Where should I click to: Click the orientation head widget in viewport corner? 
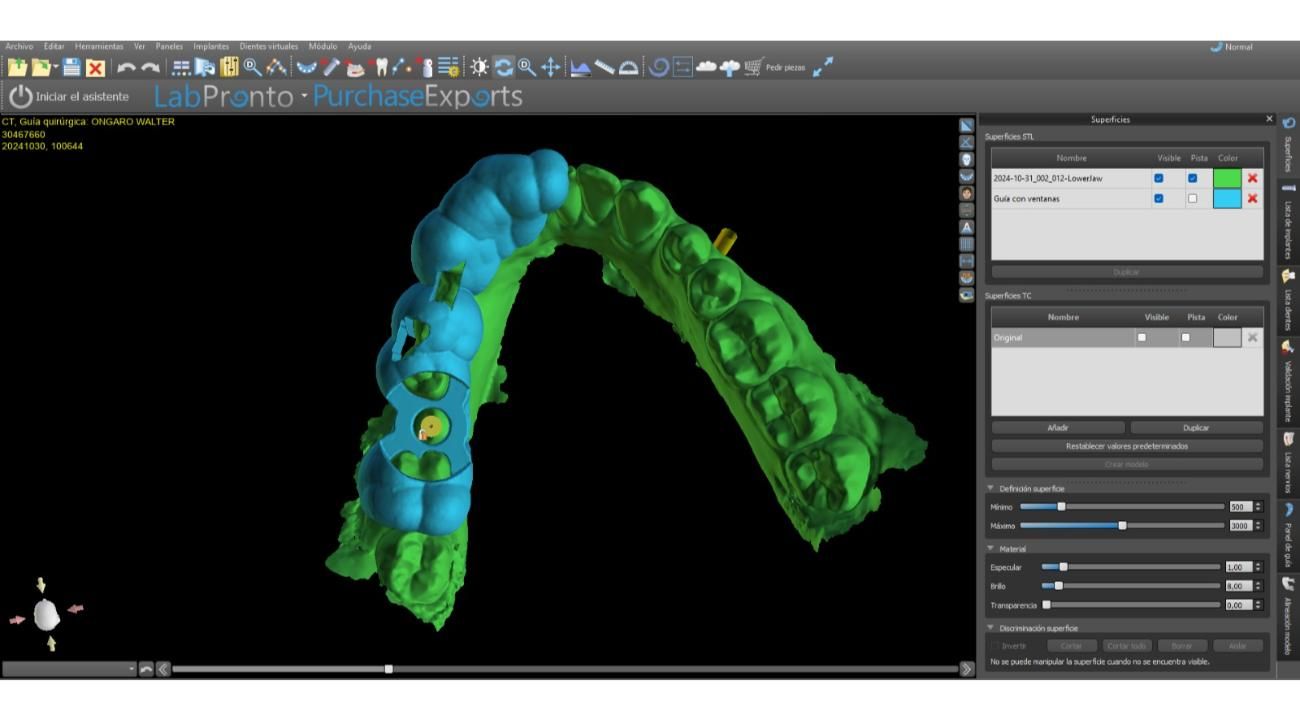click(x=46, y=614)
